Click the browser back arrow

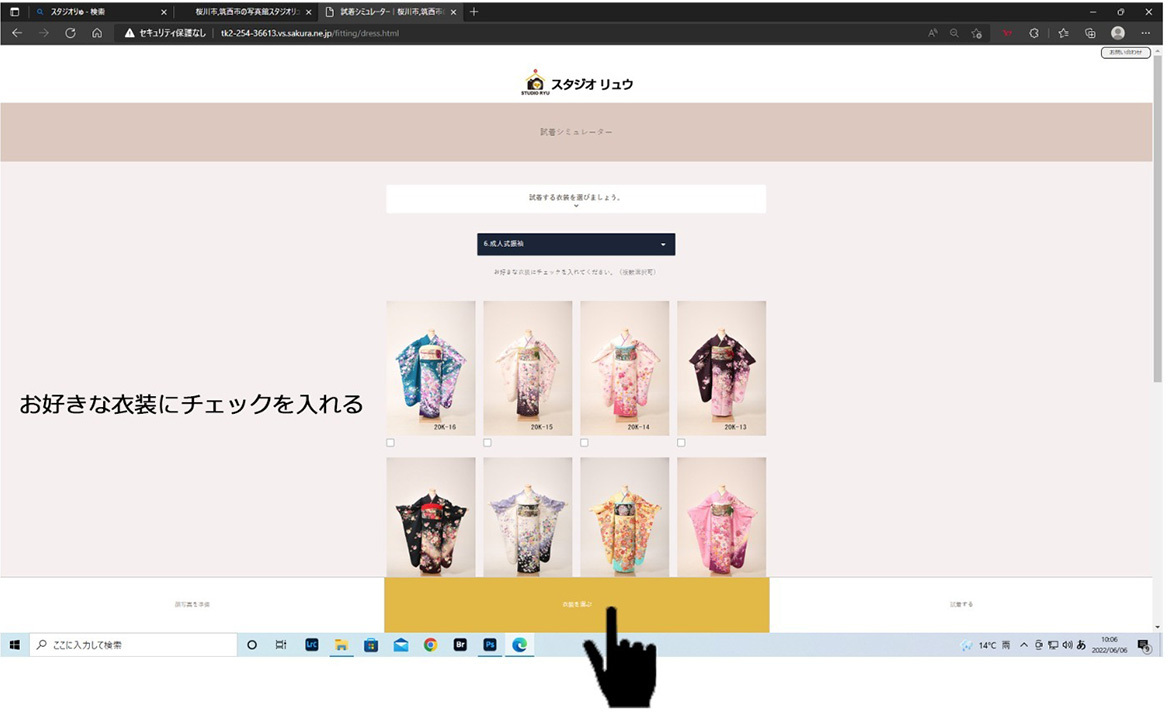17,33
